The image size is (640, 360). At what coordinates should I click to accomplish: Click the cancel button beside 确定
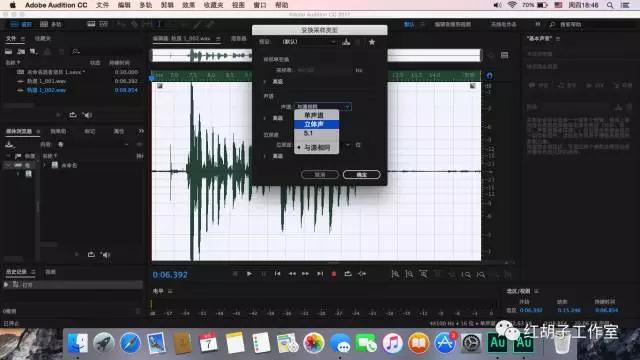click(x=320, y=175)
